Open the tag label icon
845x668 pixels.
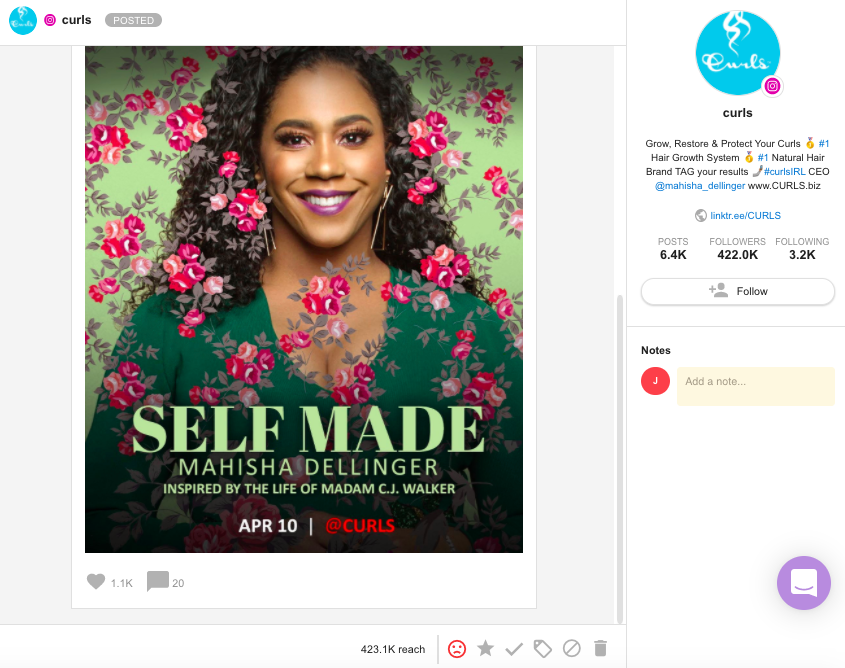coord(543,649)
